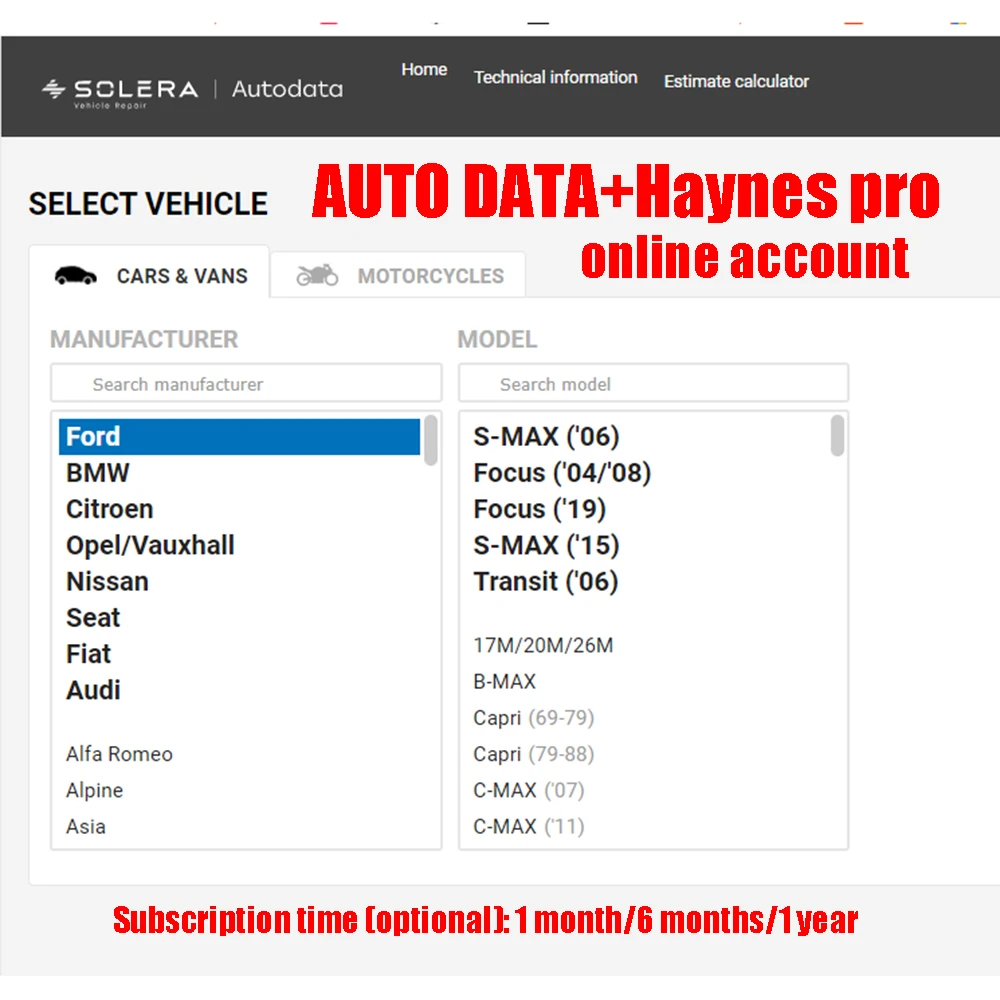The width and height of the screenshot is (1000, 1000).
Task: Go to Technical information
Action: click(x=555, y=77)
